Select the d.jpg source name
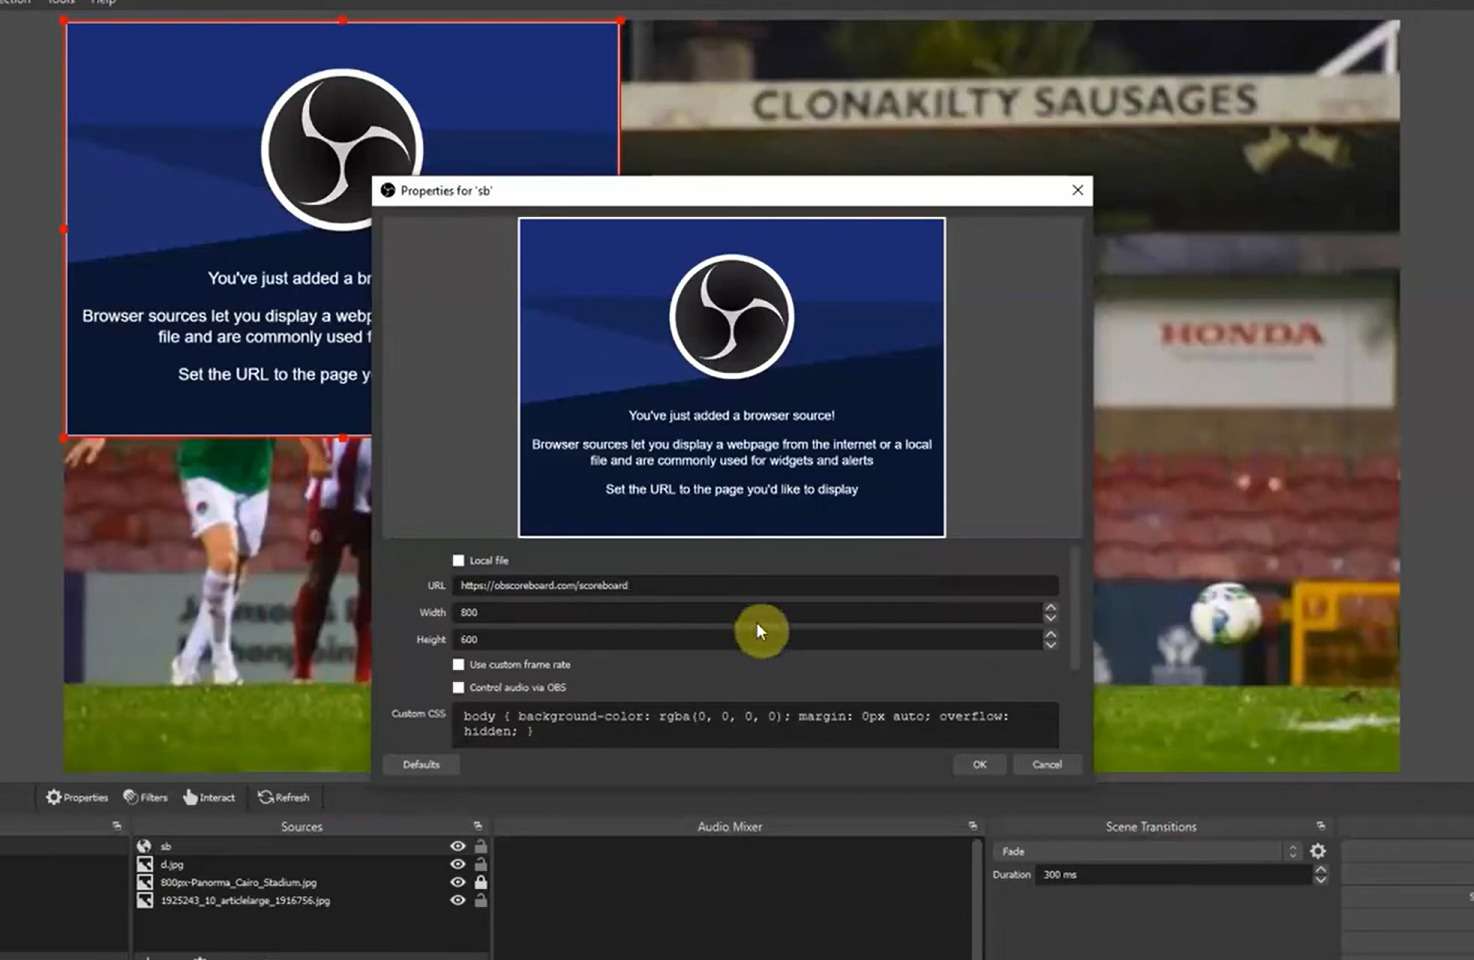 [172, 864]
